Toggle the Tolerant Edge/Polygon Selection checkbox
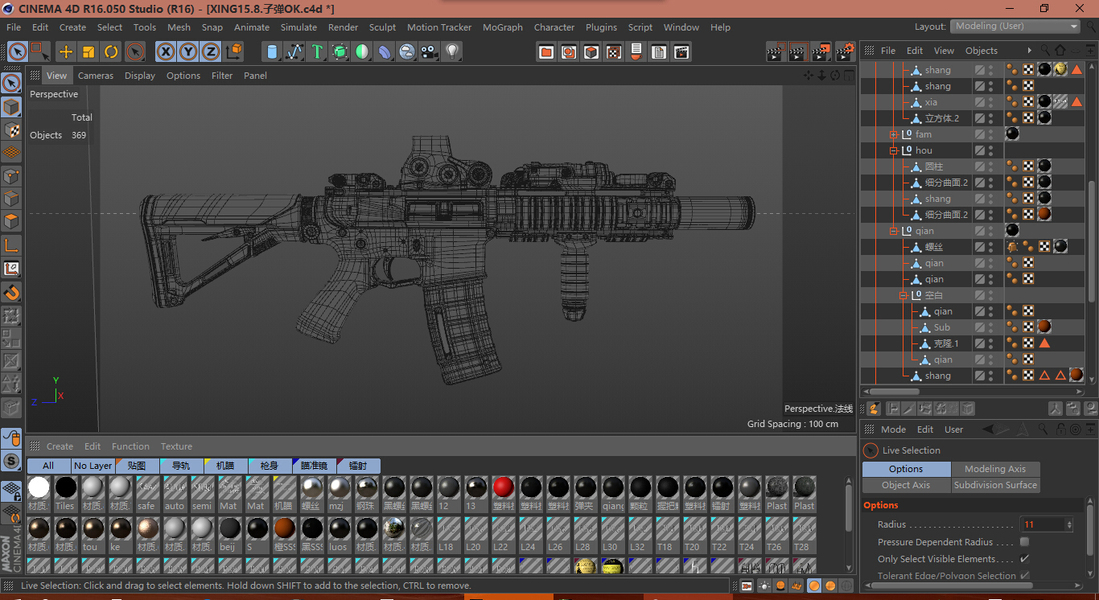The width and height of the screenshot is (1099, 600). point(1025,575)
